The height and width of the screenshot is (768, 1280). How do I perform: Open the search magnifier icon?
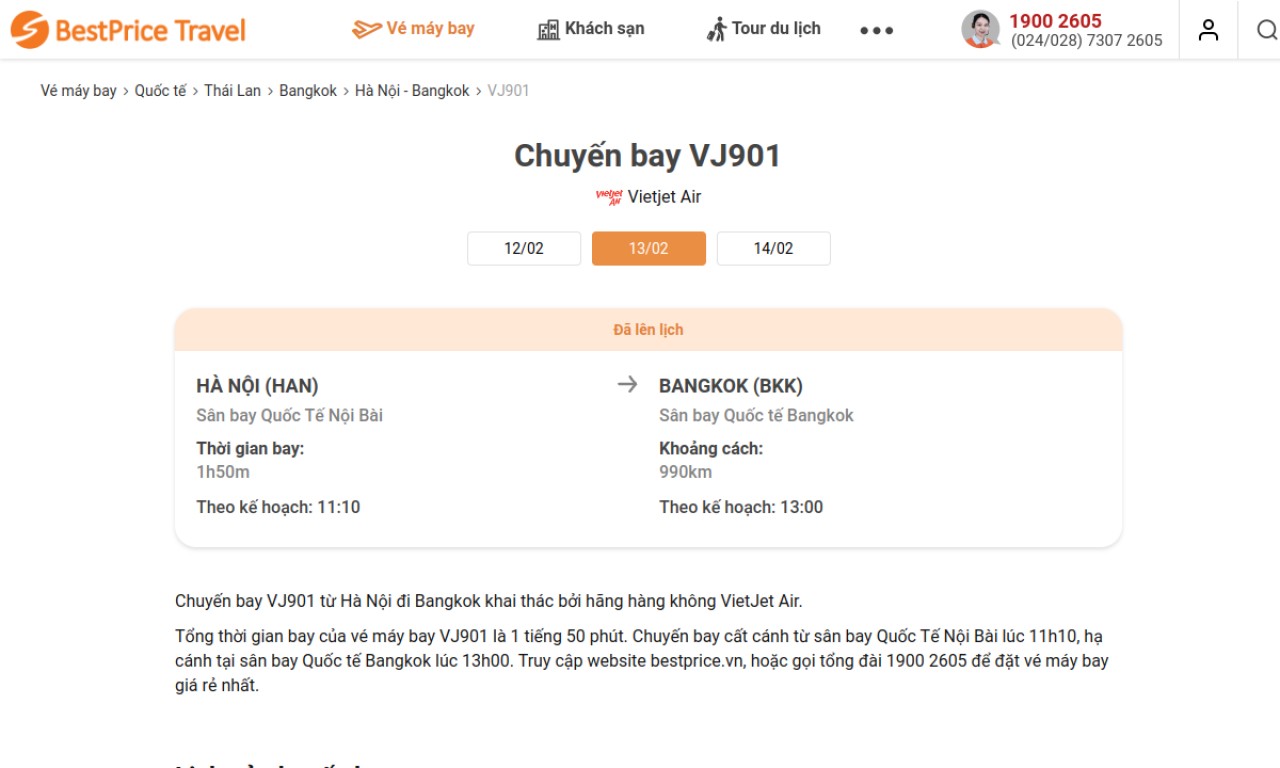1267,30
